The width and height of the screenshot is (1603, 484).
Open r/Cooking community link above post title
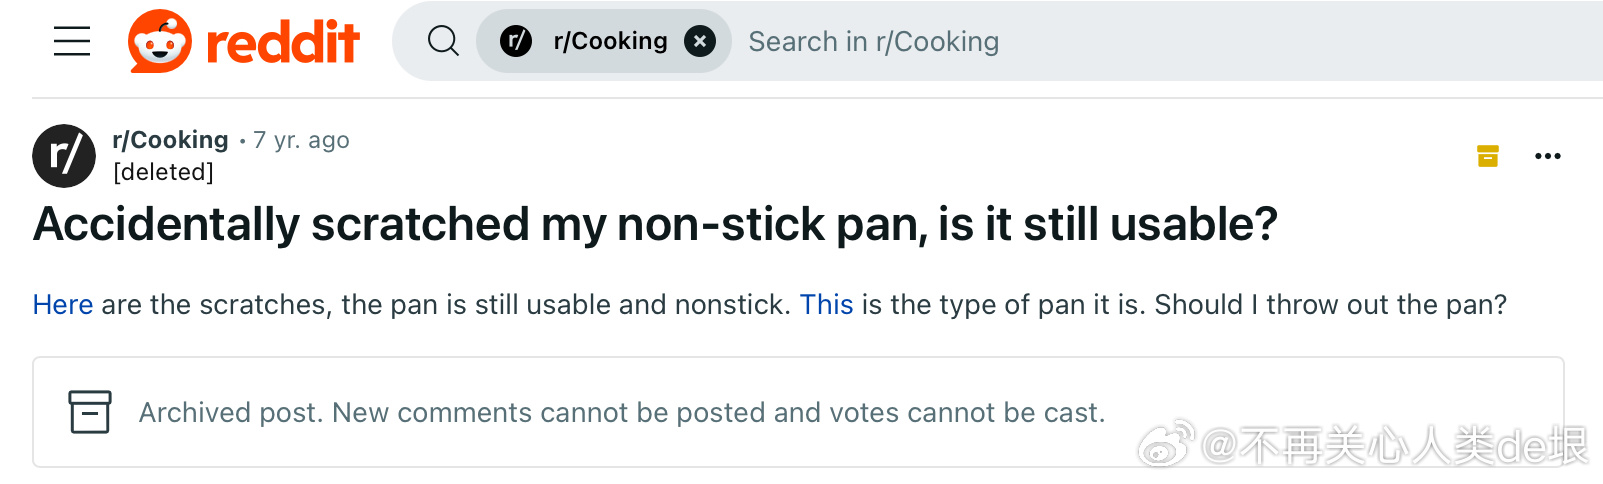pos(170,140)
